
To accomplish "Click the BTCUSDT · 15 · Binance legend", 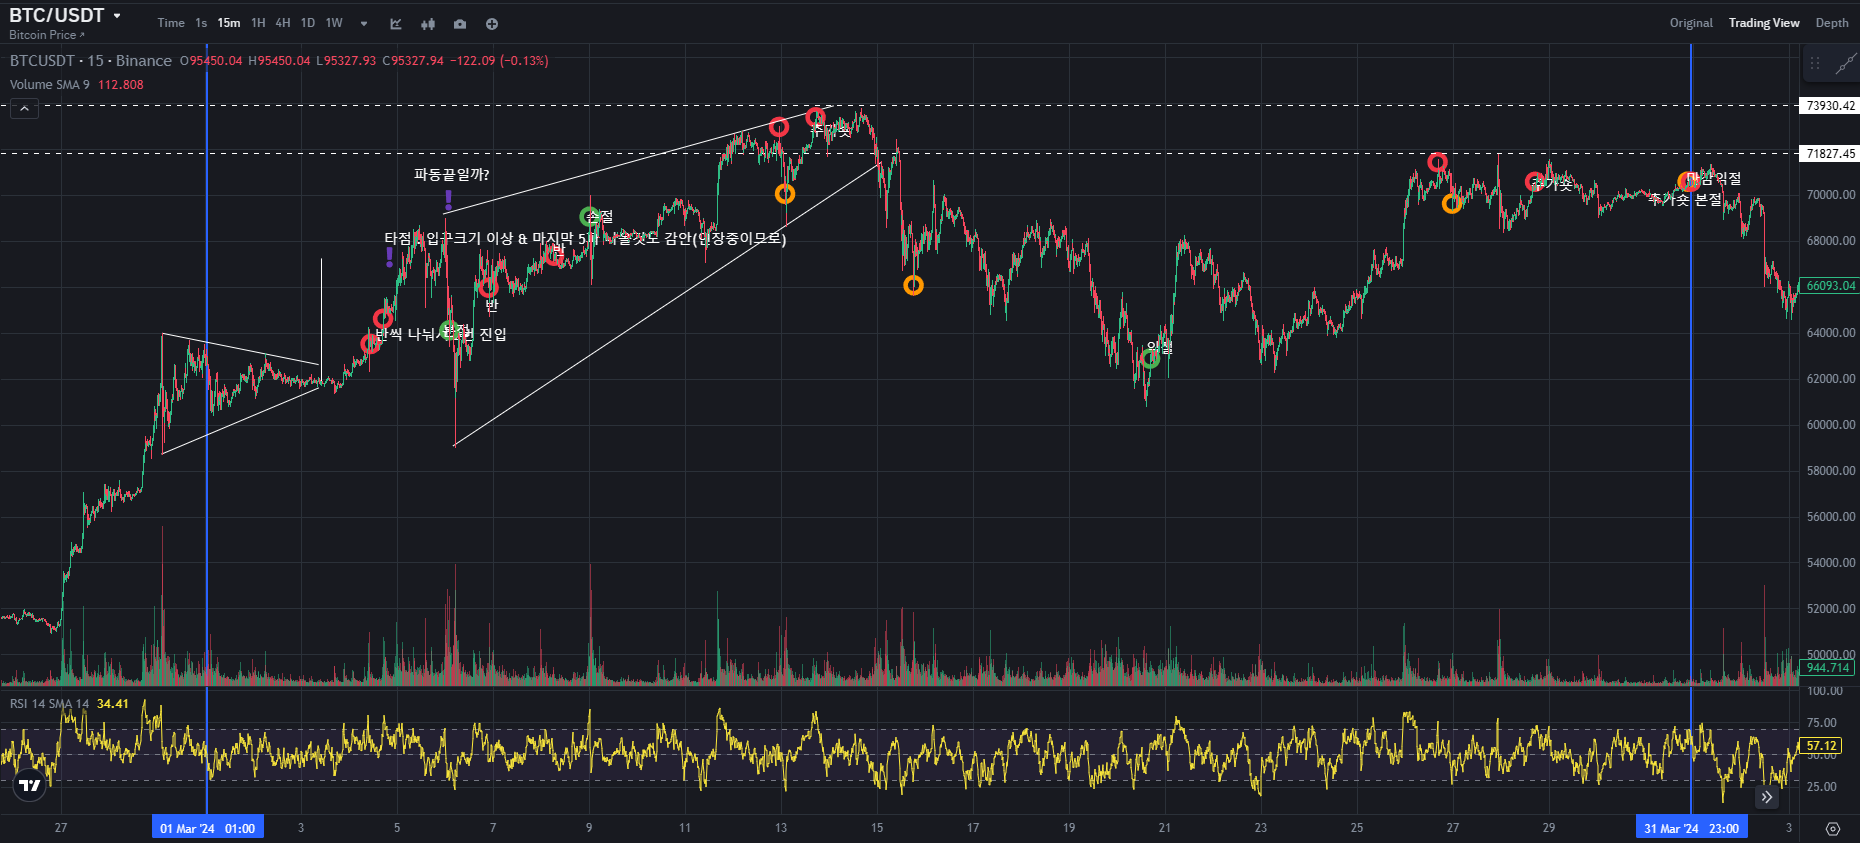I will click(91, 61).
